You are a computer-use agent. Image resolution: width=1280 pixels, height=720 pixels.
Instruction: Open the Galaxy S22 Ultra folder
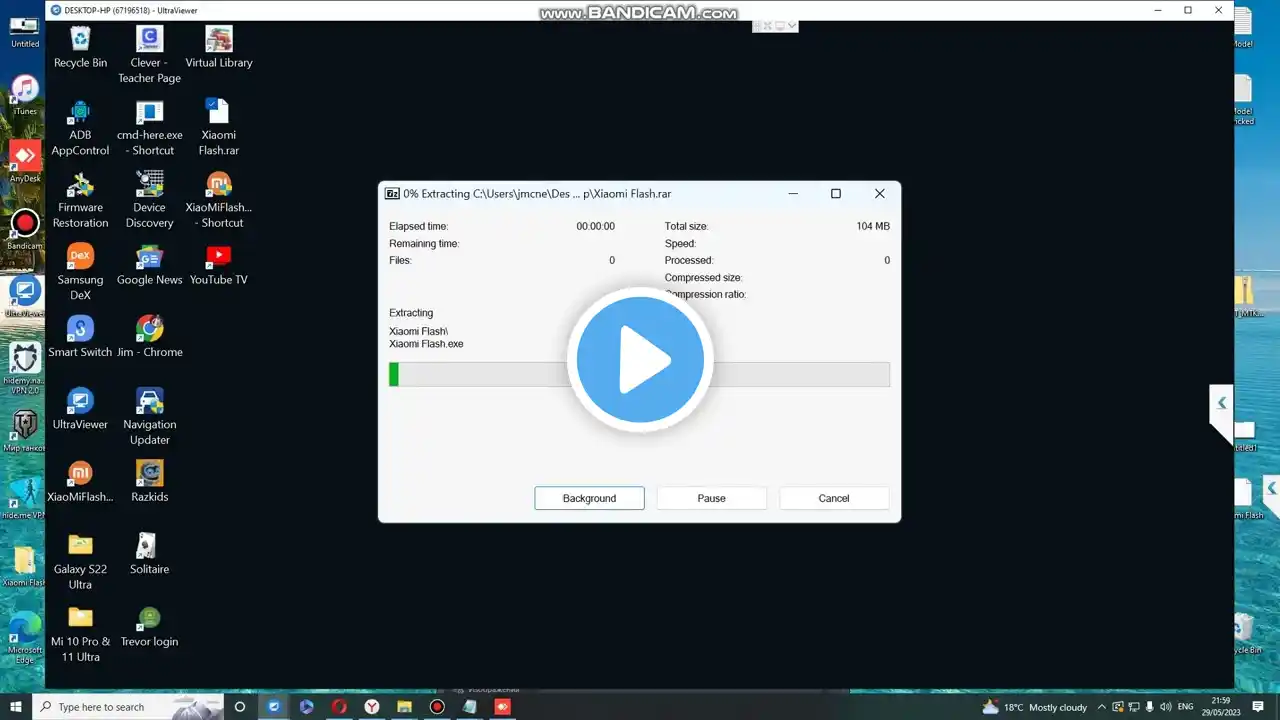[80, 562]
